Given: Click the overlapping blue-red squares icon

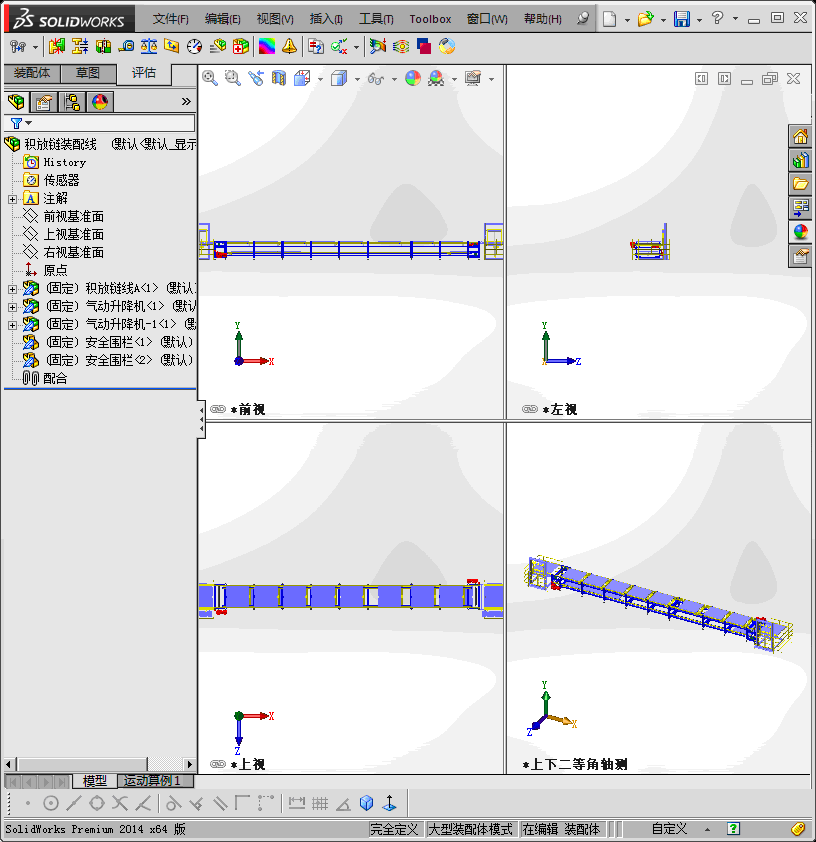Looking at the screenshot, I should coord(424,47).
